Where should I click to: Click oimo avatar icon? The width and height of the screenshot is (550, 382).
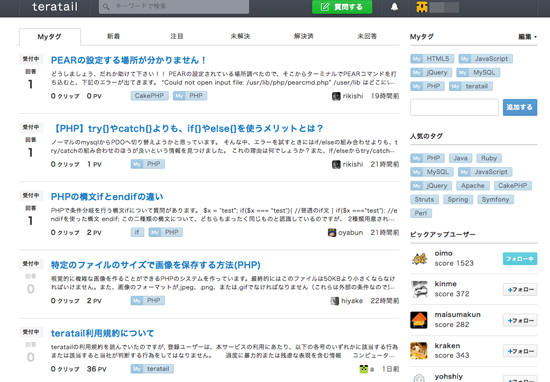pos(419,259)
